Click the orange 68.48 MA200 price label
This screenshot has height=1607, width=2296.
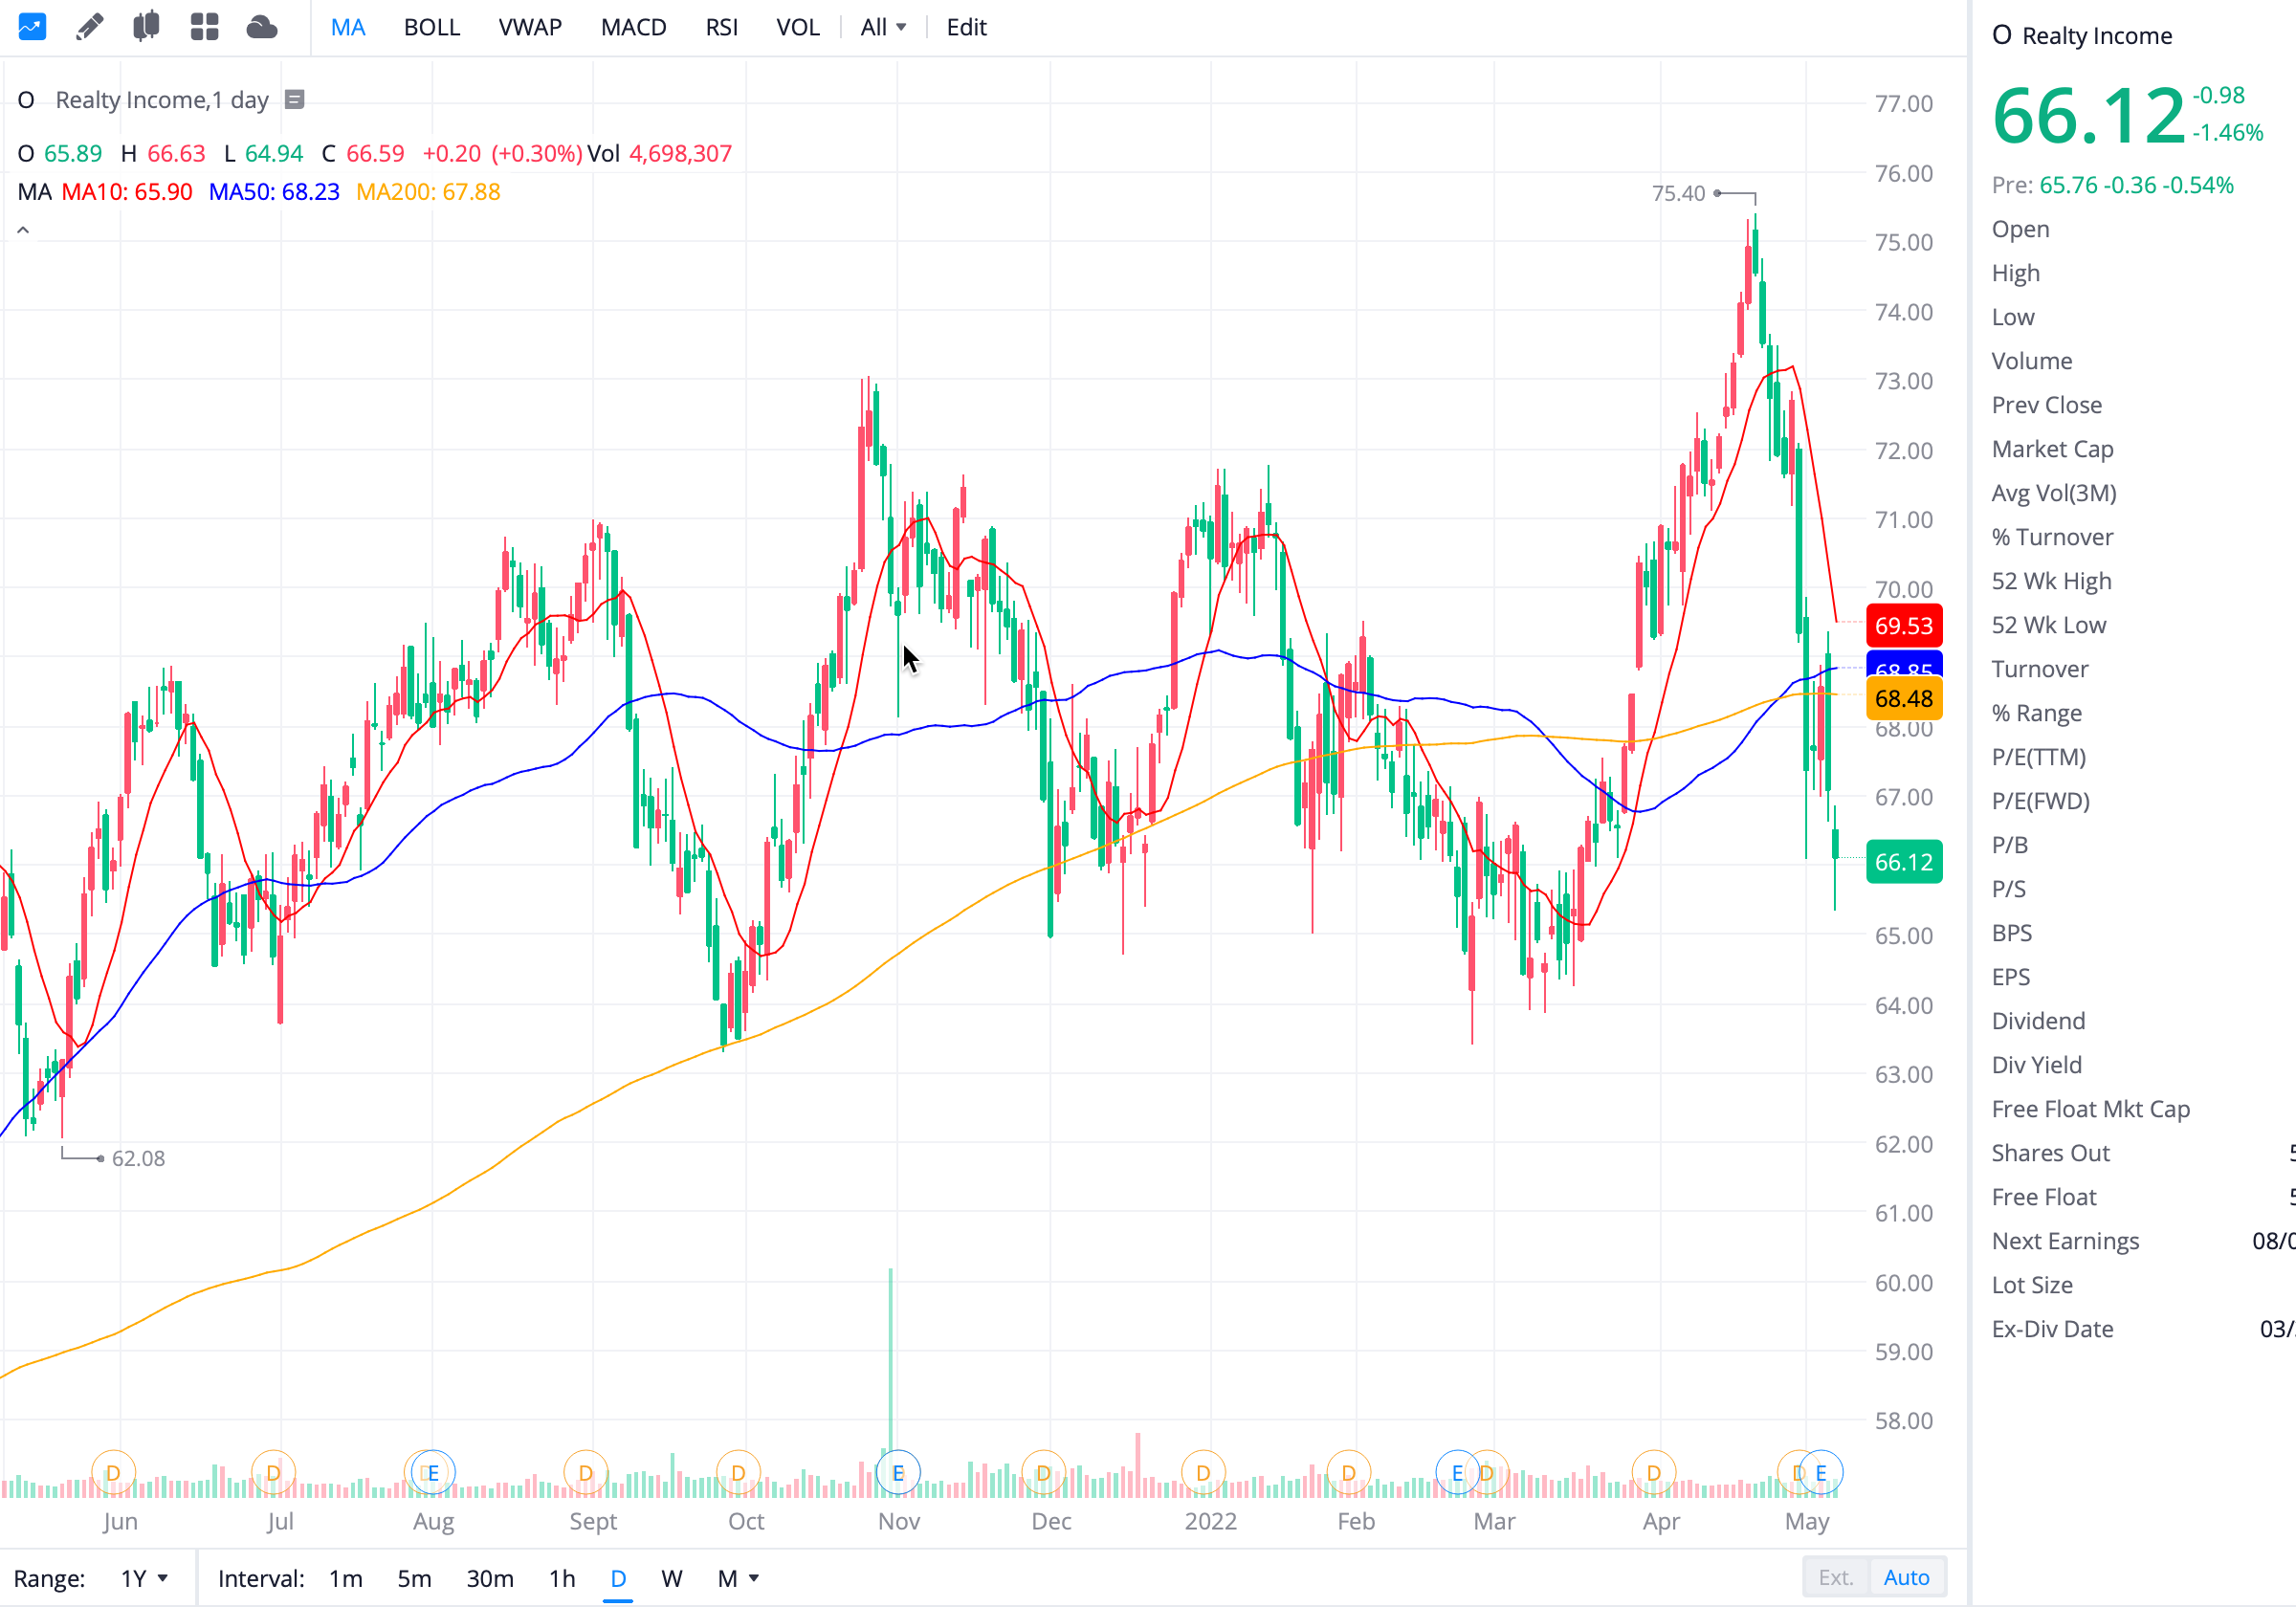1903,698
